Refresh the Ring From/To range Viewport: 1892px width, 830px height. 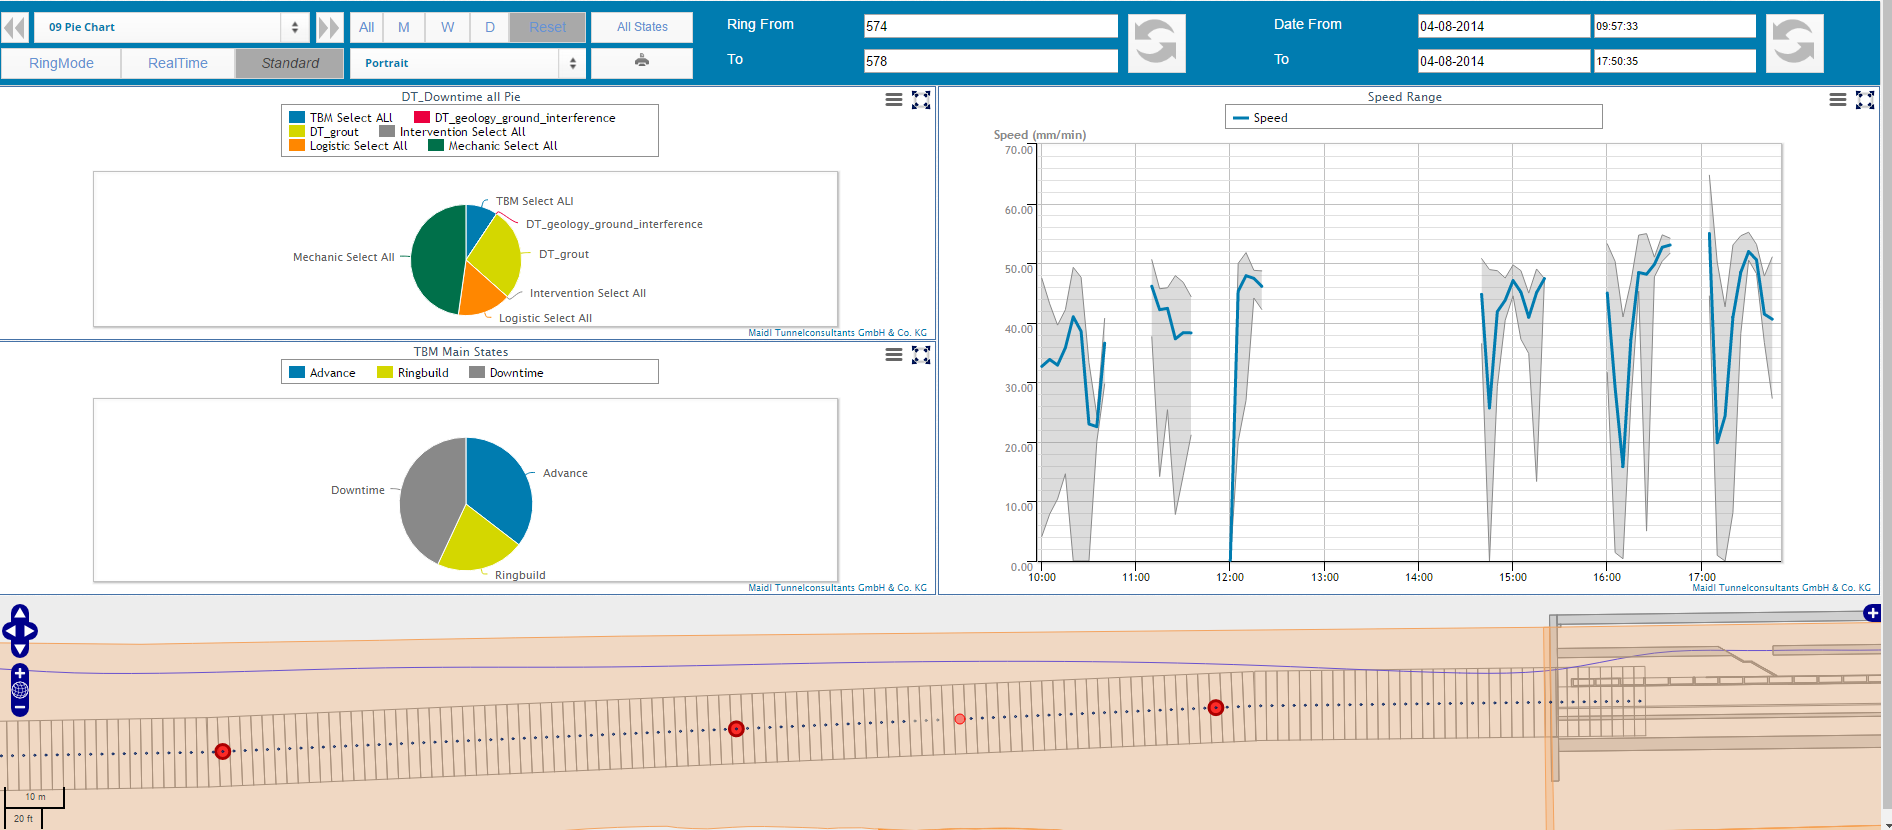[1156, 43]
